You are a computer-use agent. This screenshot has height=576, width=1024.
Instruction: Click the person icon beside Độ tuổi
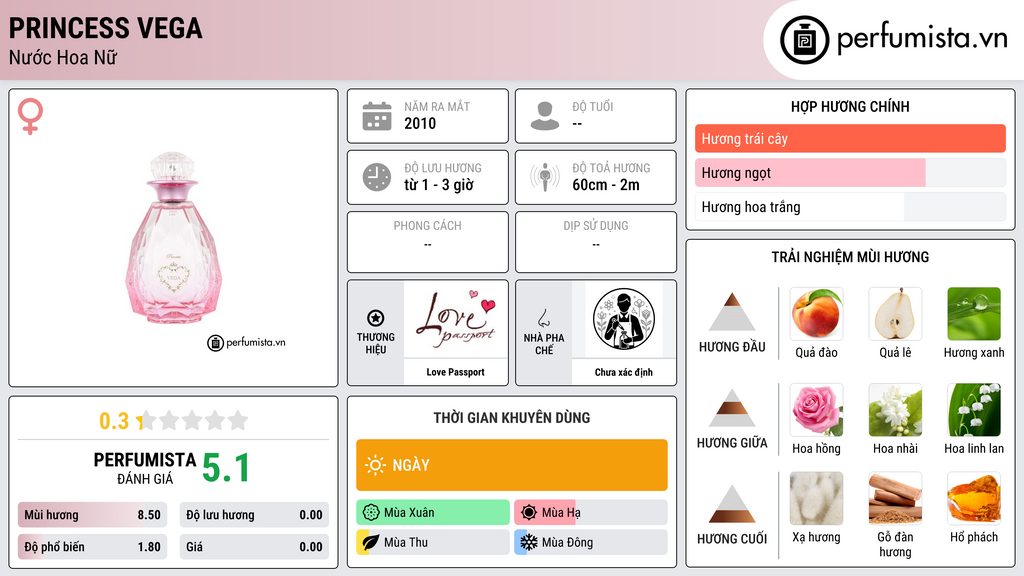pos(545,116)
